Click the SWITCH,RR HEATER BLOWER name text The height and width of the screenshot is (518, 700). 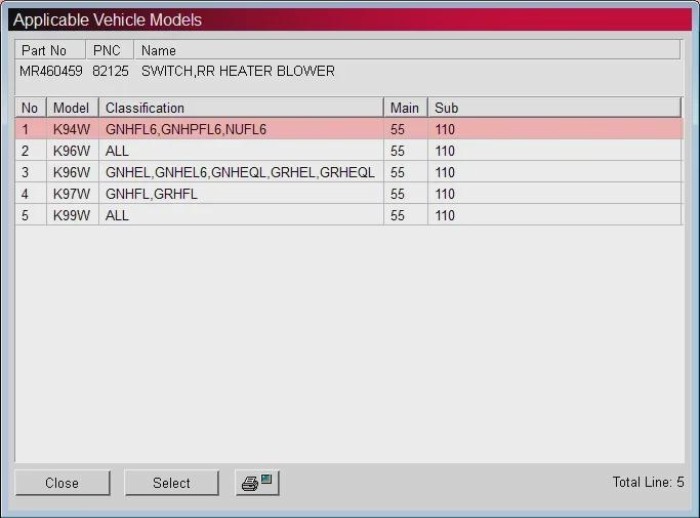(238, 71)
